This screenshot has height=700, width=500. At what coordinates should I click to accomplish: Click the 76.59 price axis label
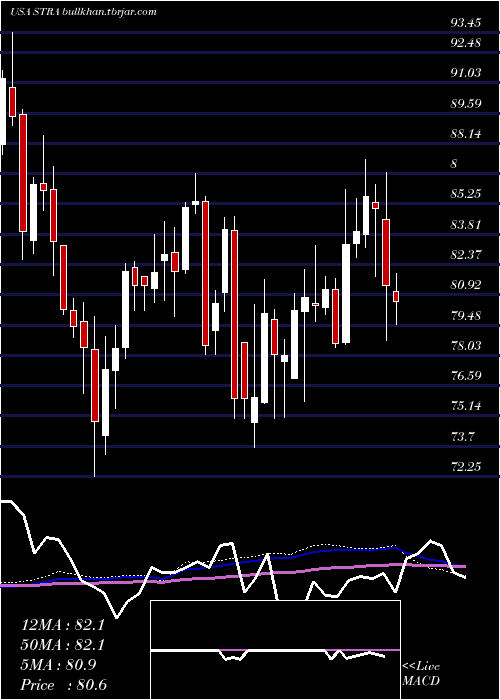pyautogui.click(x=466, y=376)
